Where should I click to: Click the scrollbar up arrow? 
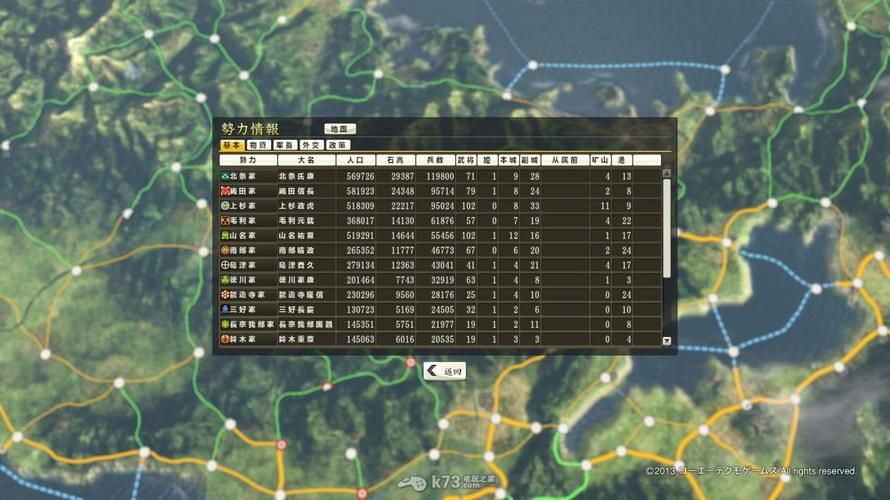[x=667, y=175]
